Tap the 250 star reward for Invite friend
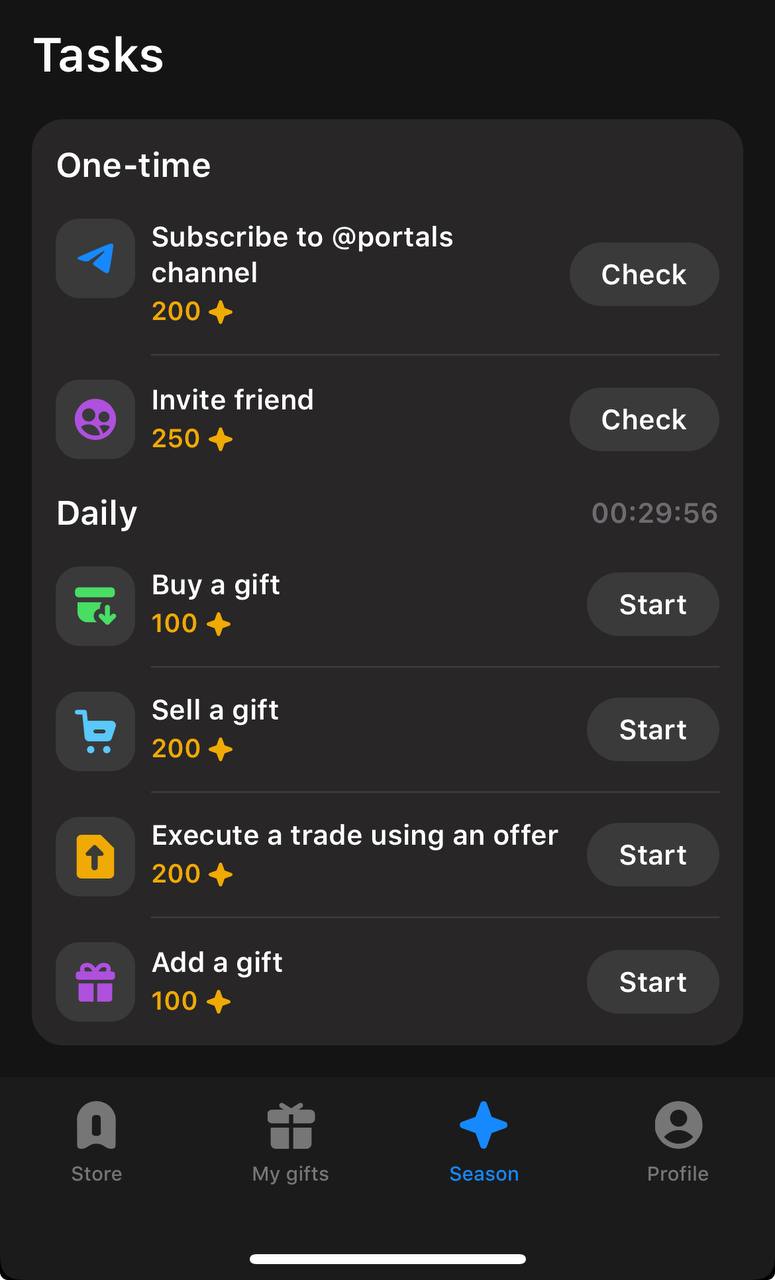 [x=192, y=438]
